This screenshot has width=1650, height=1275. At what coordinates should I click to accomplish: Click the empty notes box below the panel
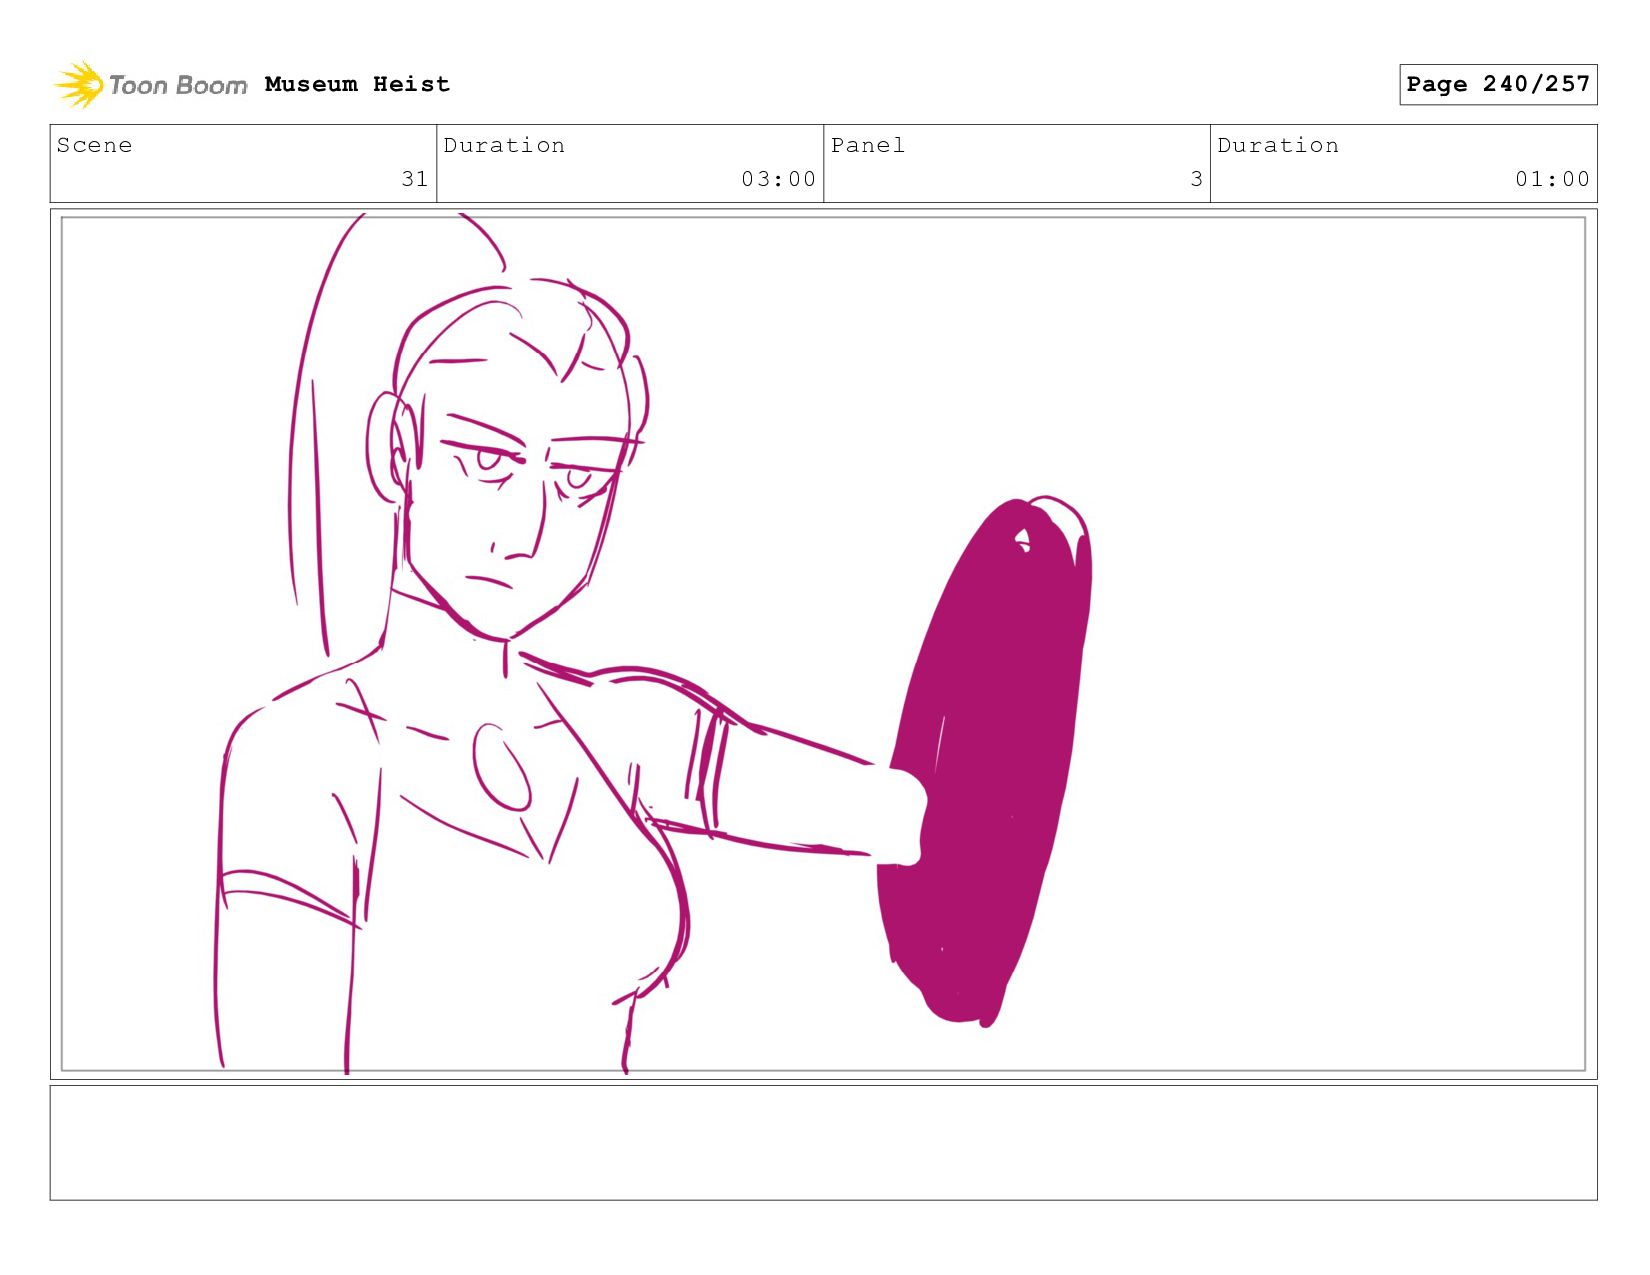point(823,1143)
